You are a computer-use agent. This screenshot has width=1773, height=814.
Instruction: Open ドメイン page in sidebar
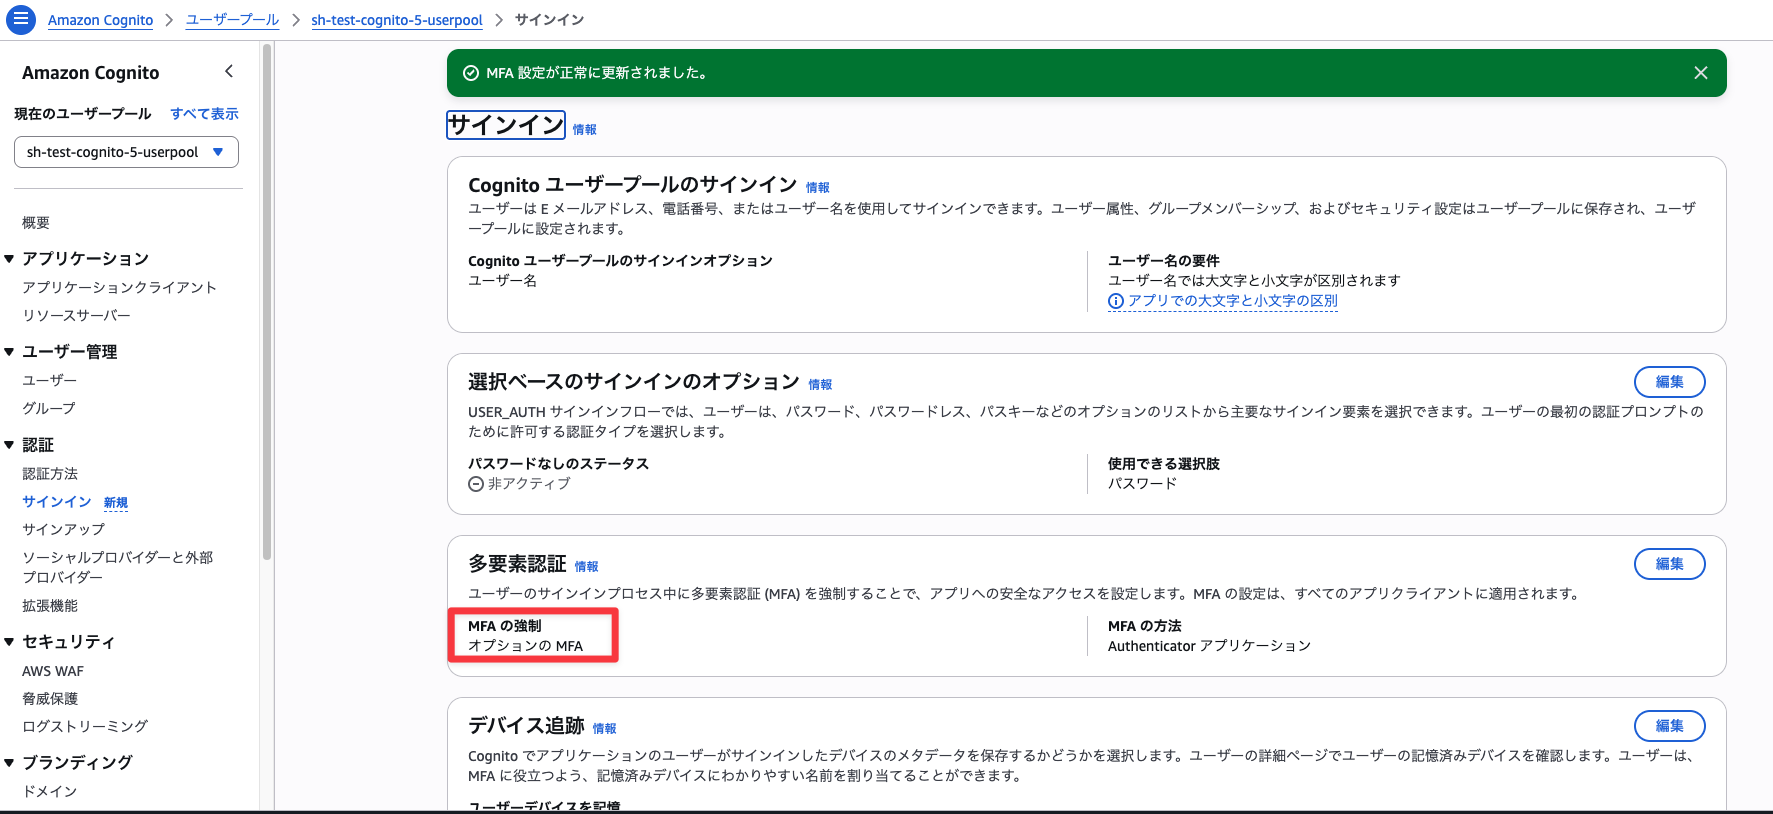pyautogui.click(x=49, y=792)
